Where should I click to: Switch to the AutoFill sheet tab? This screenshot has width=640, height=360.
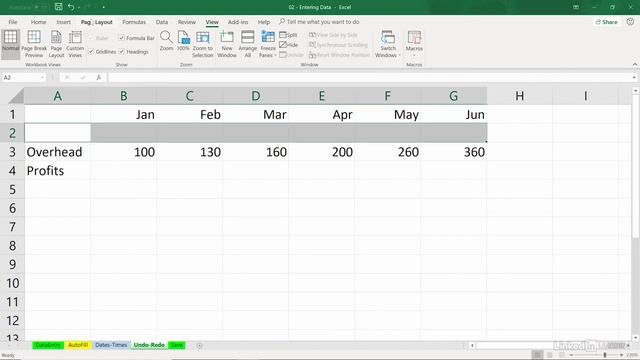78,345
